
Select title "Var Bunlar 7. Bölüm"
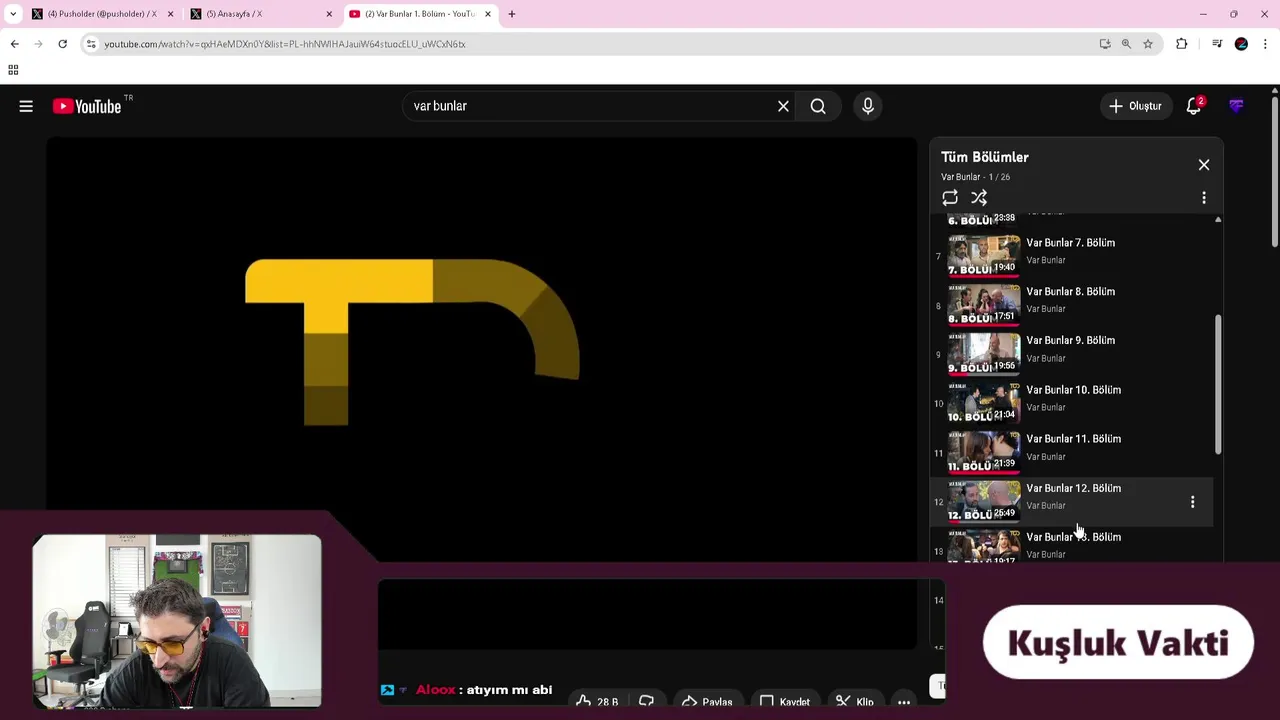pos(1070,243)
